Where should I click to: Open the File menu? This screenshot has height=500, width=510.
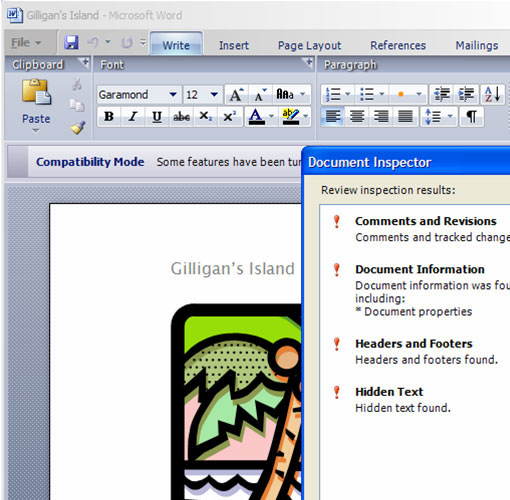[x=26, y=43]
